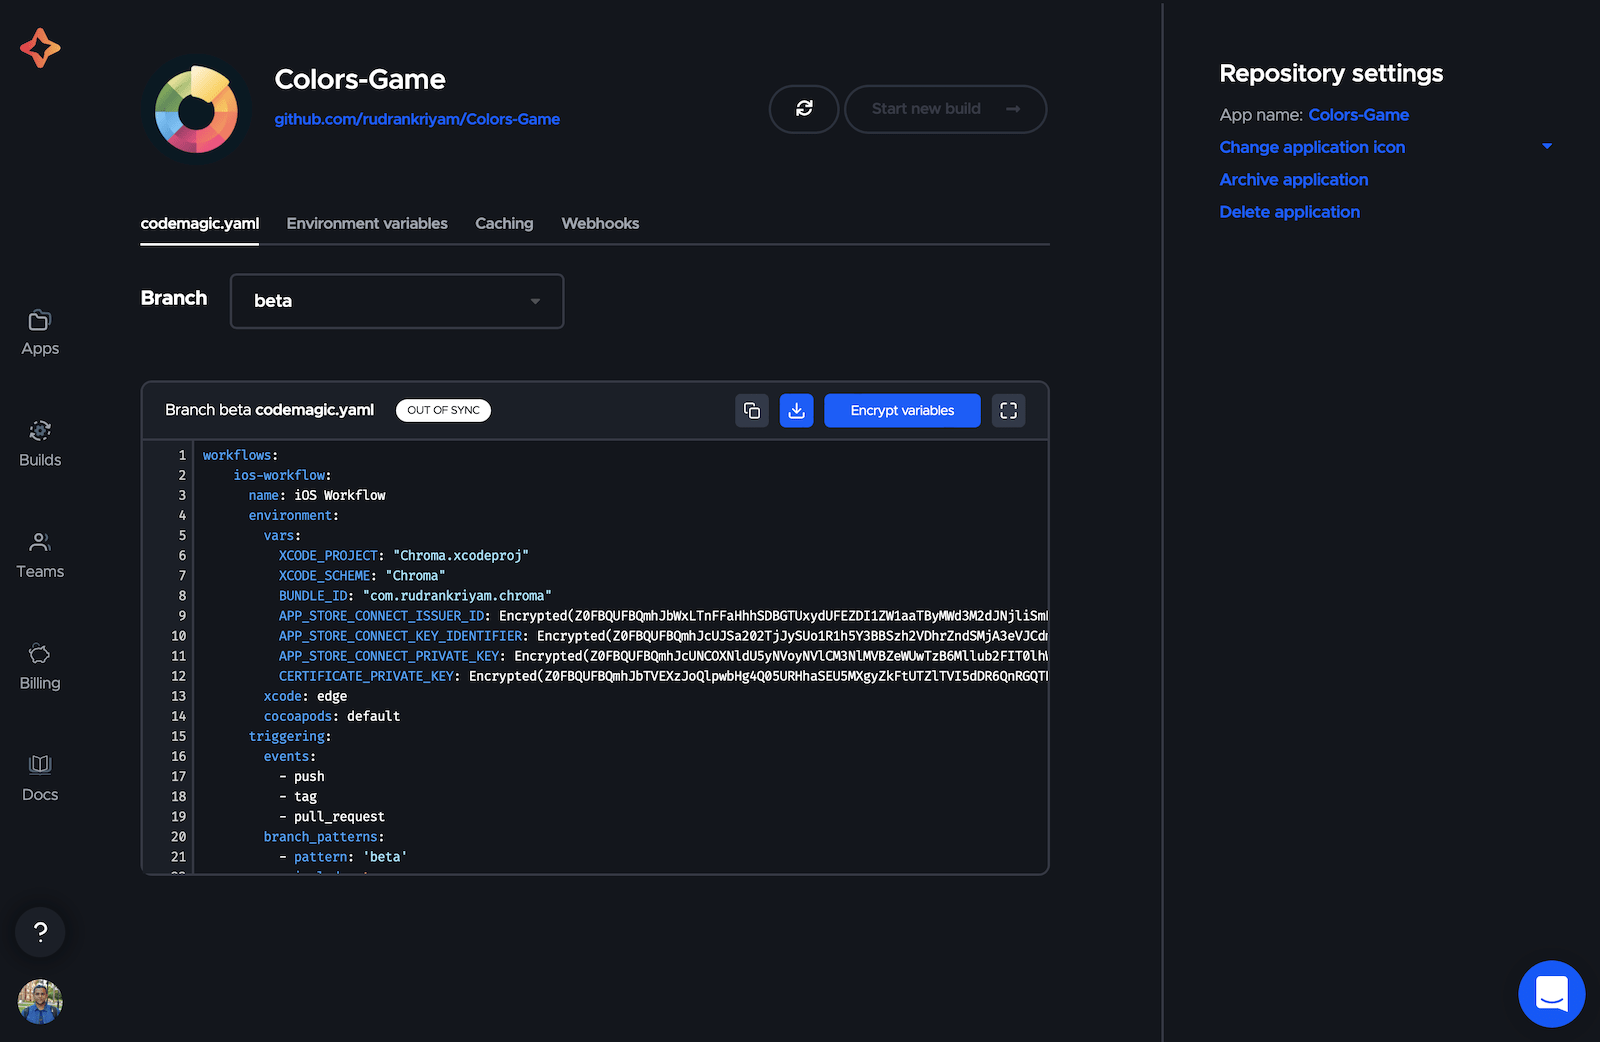The height and width of the screenshot is (1042, 1600).
Task: Click the Colors-Game app icon
Action: pos(196,109)
